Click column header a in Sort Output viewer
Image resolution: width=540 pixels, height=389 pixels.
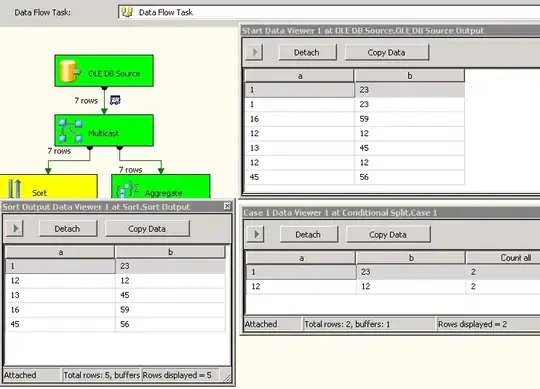point(60,252)
